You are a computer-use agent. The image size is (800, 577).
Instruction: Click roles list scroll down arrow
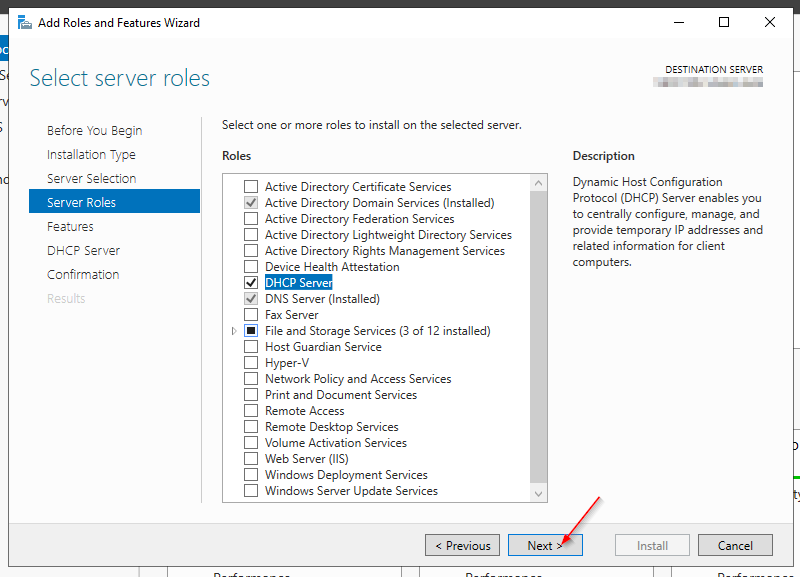538,493
